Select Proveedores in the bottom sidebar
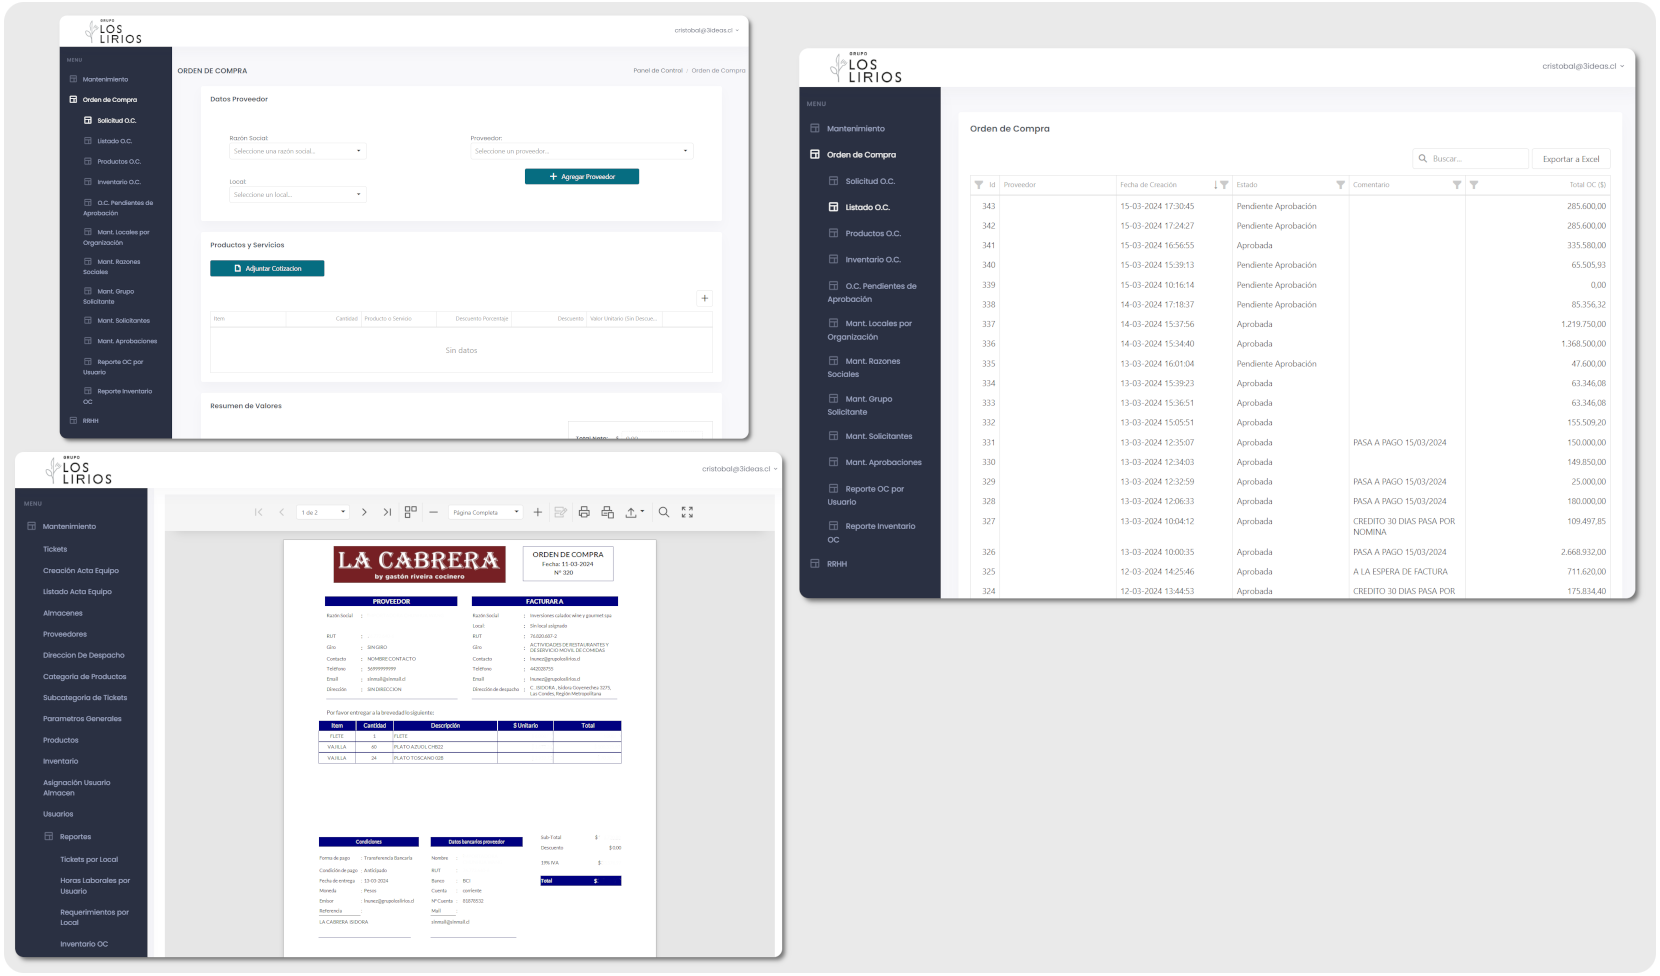Image resolution: width=1660 pixels, height=976 pixels. pos(65,634)
